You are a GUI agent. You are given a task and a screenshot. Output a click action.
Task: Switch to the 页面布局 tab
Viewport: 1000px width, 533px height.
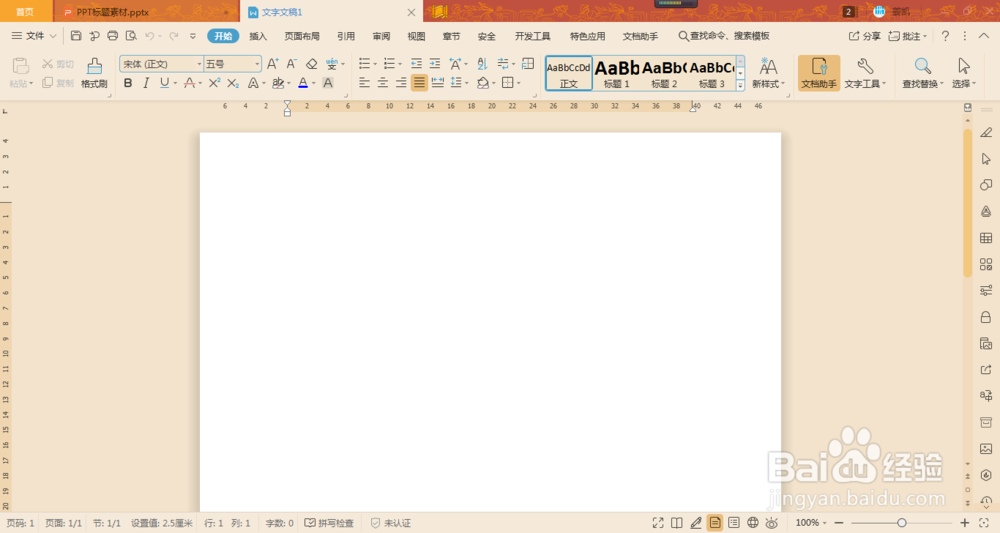click(302, 36)
